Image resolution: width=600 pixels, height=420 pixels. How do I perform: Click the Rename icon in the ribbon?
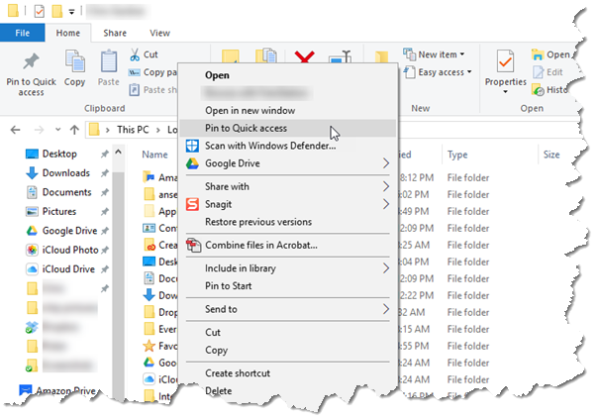[340, 57]
